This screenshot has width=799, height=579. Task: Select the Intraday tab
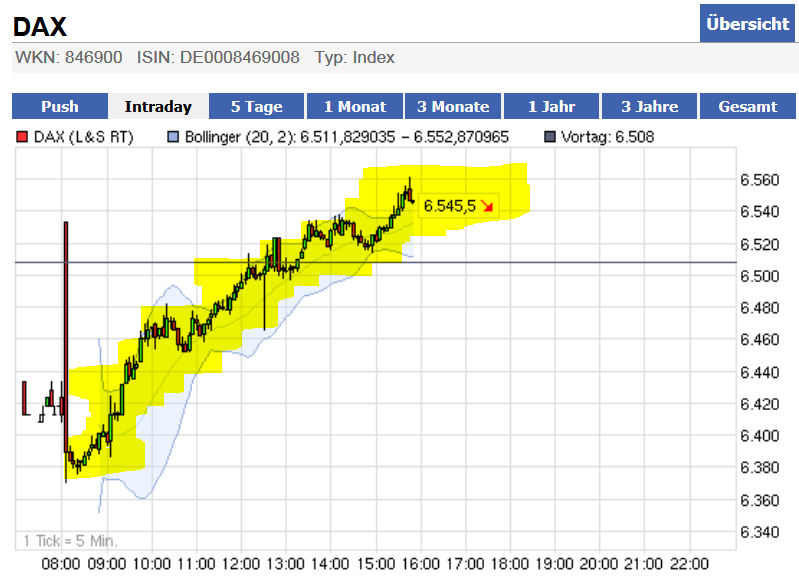coord(158,107)
